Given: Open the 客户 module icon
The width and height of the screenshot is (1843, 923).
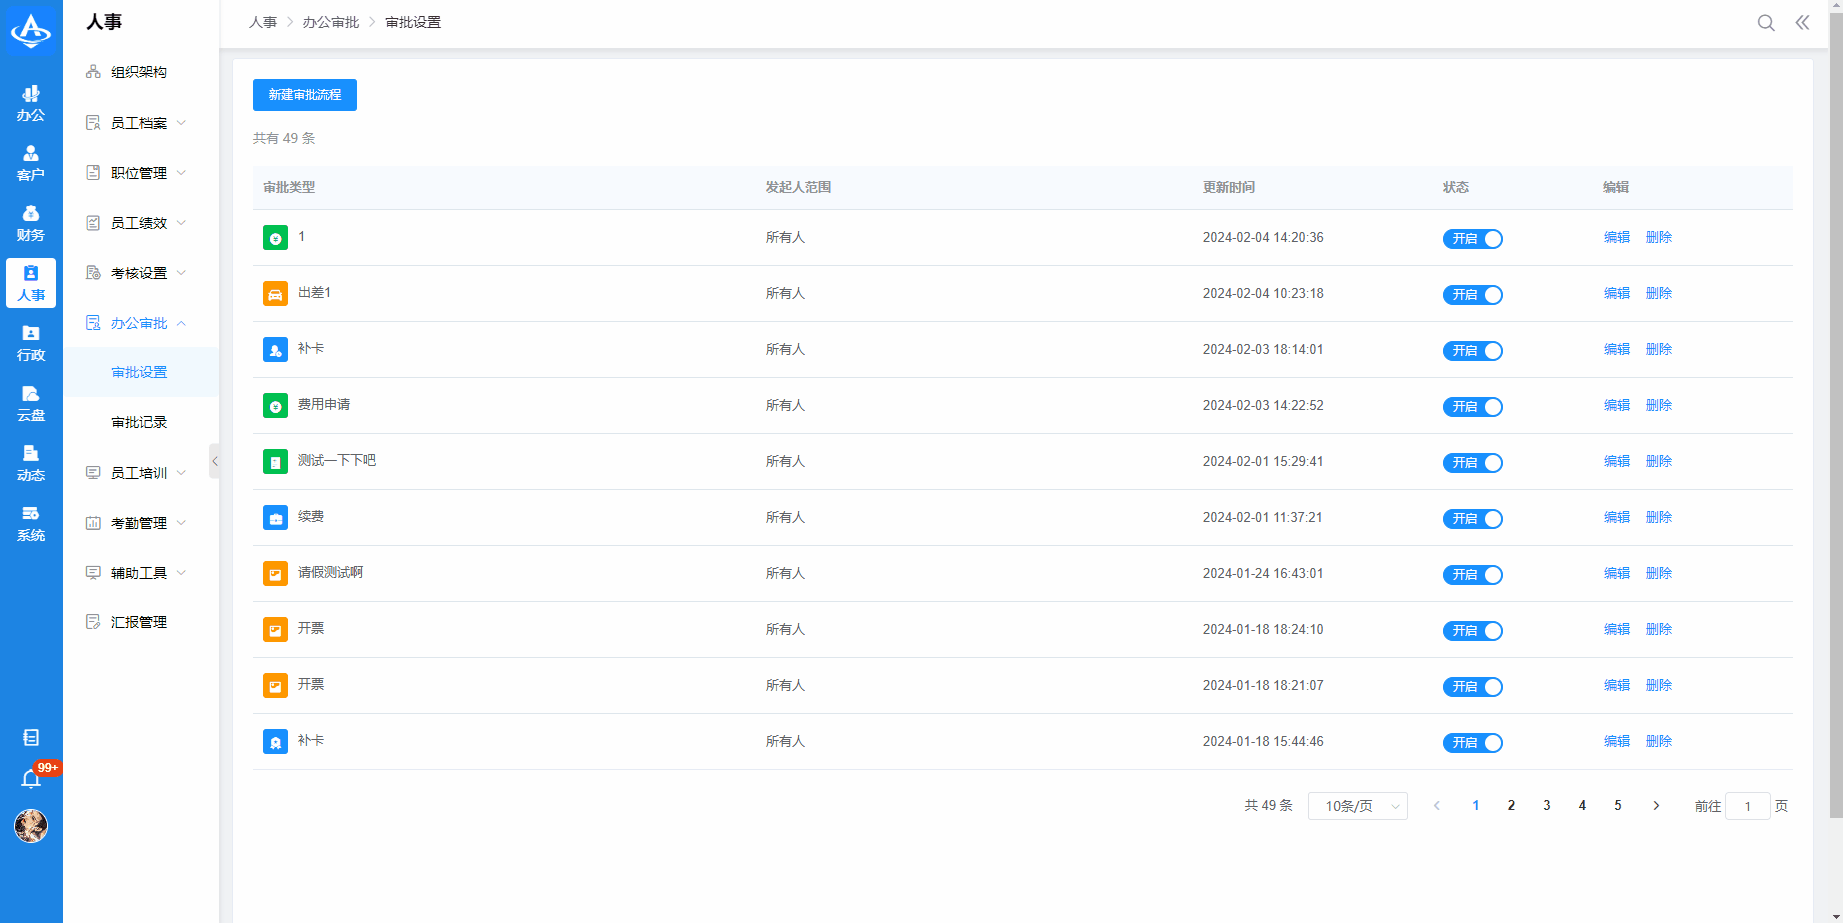Looking at the screenshot, I should (x=31, y=163).
